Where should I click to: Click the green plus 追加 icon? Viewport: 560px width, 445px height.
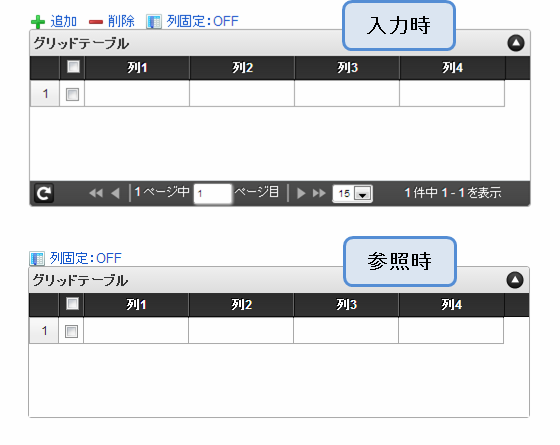click(38, 22)
